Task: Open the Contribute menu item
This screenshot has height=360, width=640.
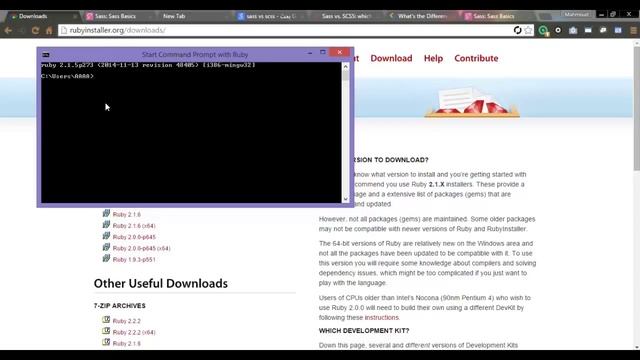Action: pos(476,58)
